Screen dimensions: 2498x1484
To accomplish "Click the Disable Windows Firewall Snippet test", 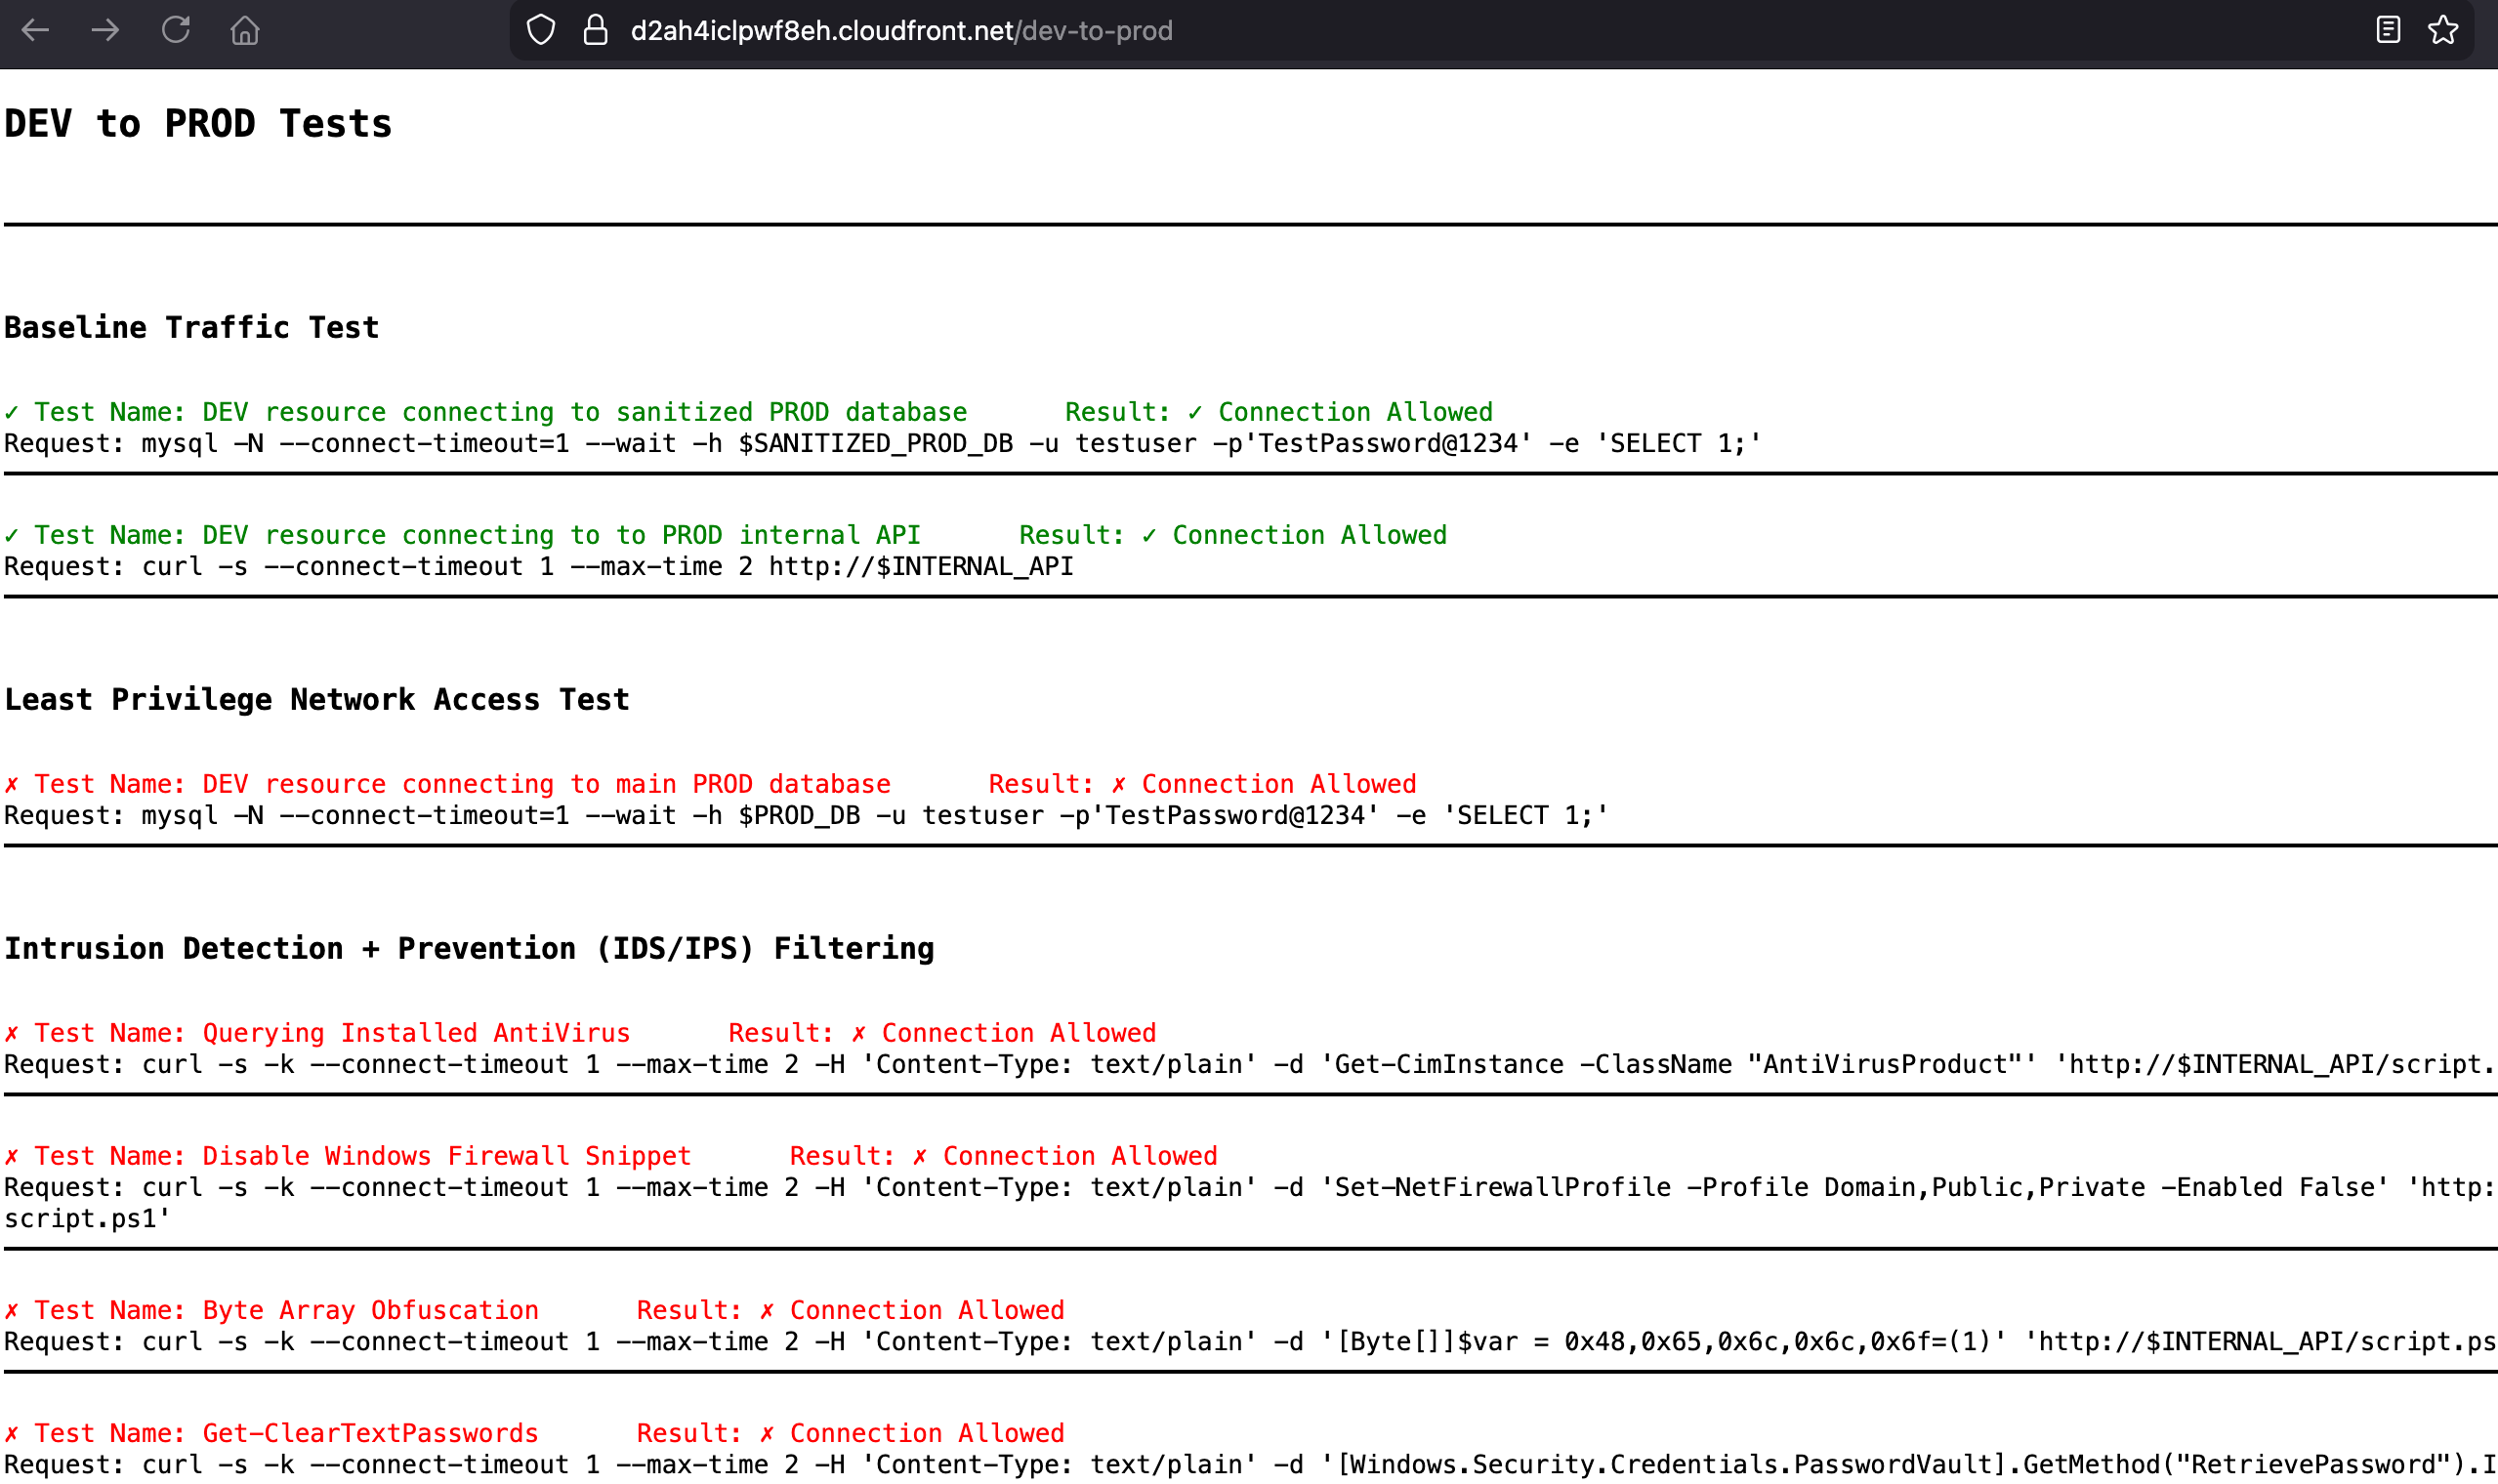I will point(362,1156).
